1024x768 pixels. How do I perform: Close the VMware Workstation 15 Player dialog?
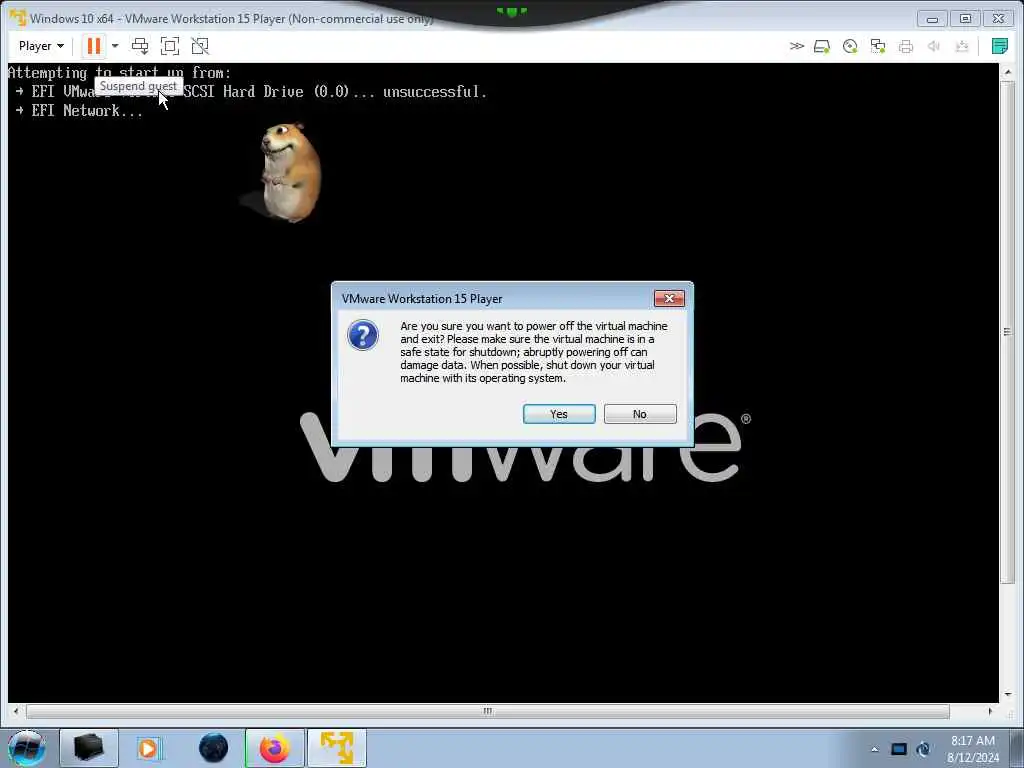(x=669, y=298)
